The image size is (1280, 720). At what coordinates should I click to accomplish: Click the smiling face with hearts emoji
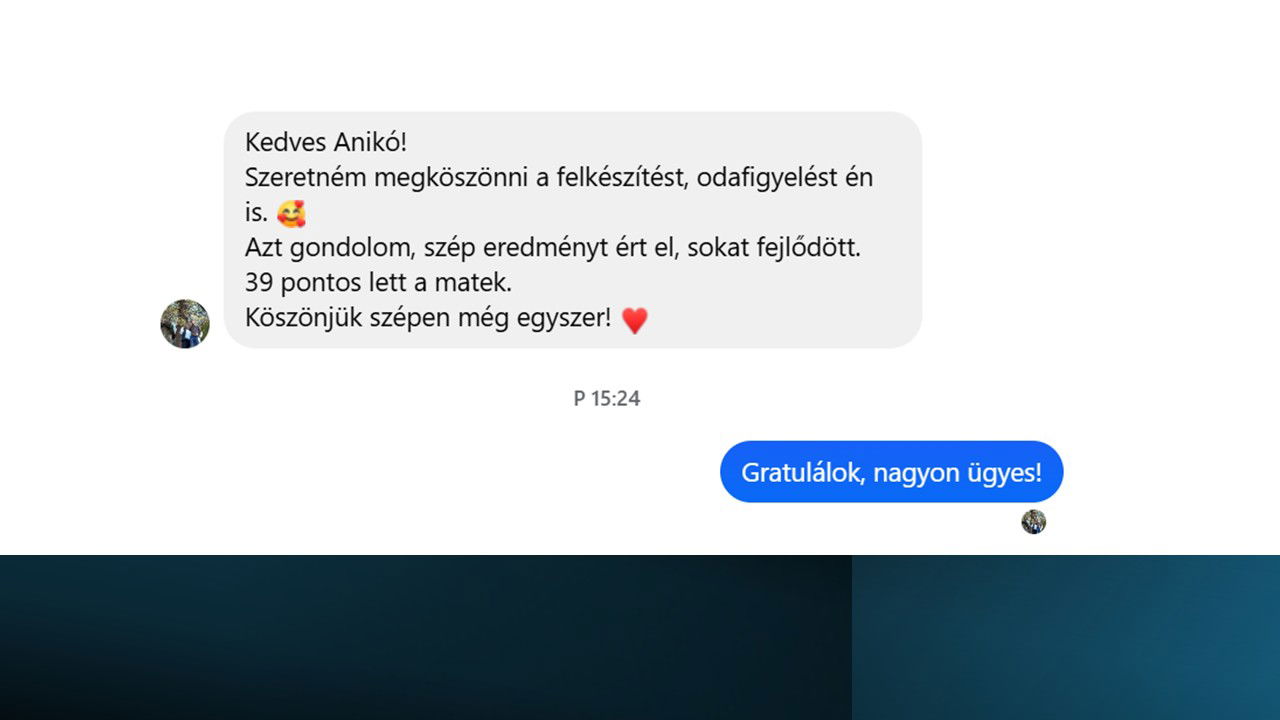click(x=291, y=214)
